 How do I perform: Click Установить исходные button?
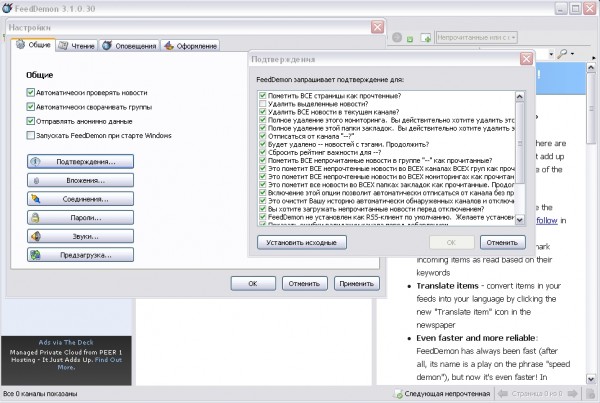coord(302,242)
